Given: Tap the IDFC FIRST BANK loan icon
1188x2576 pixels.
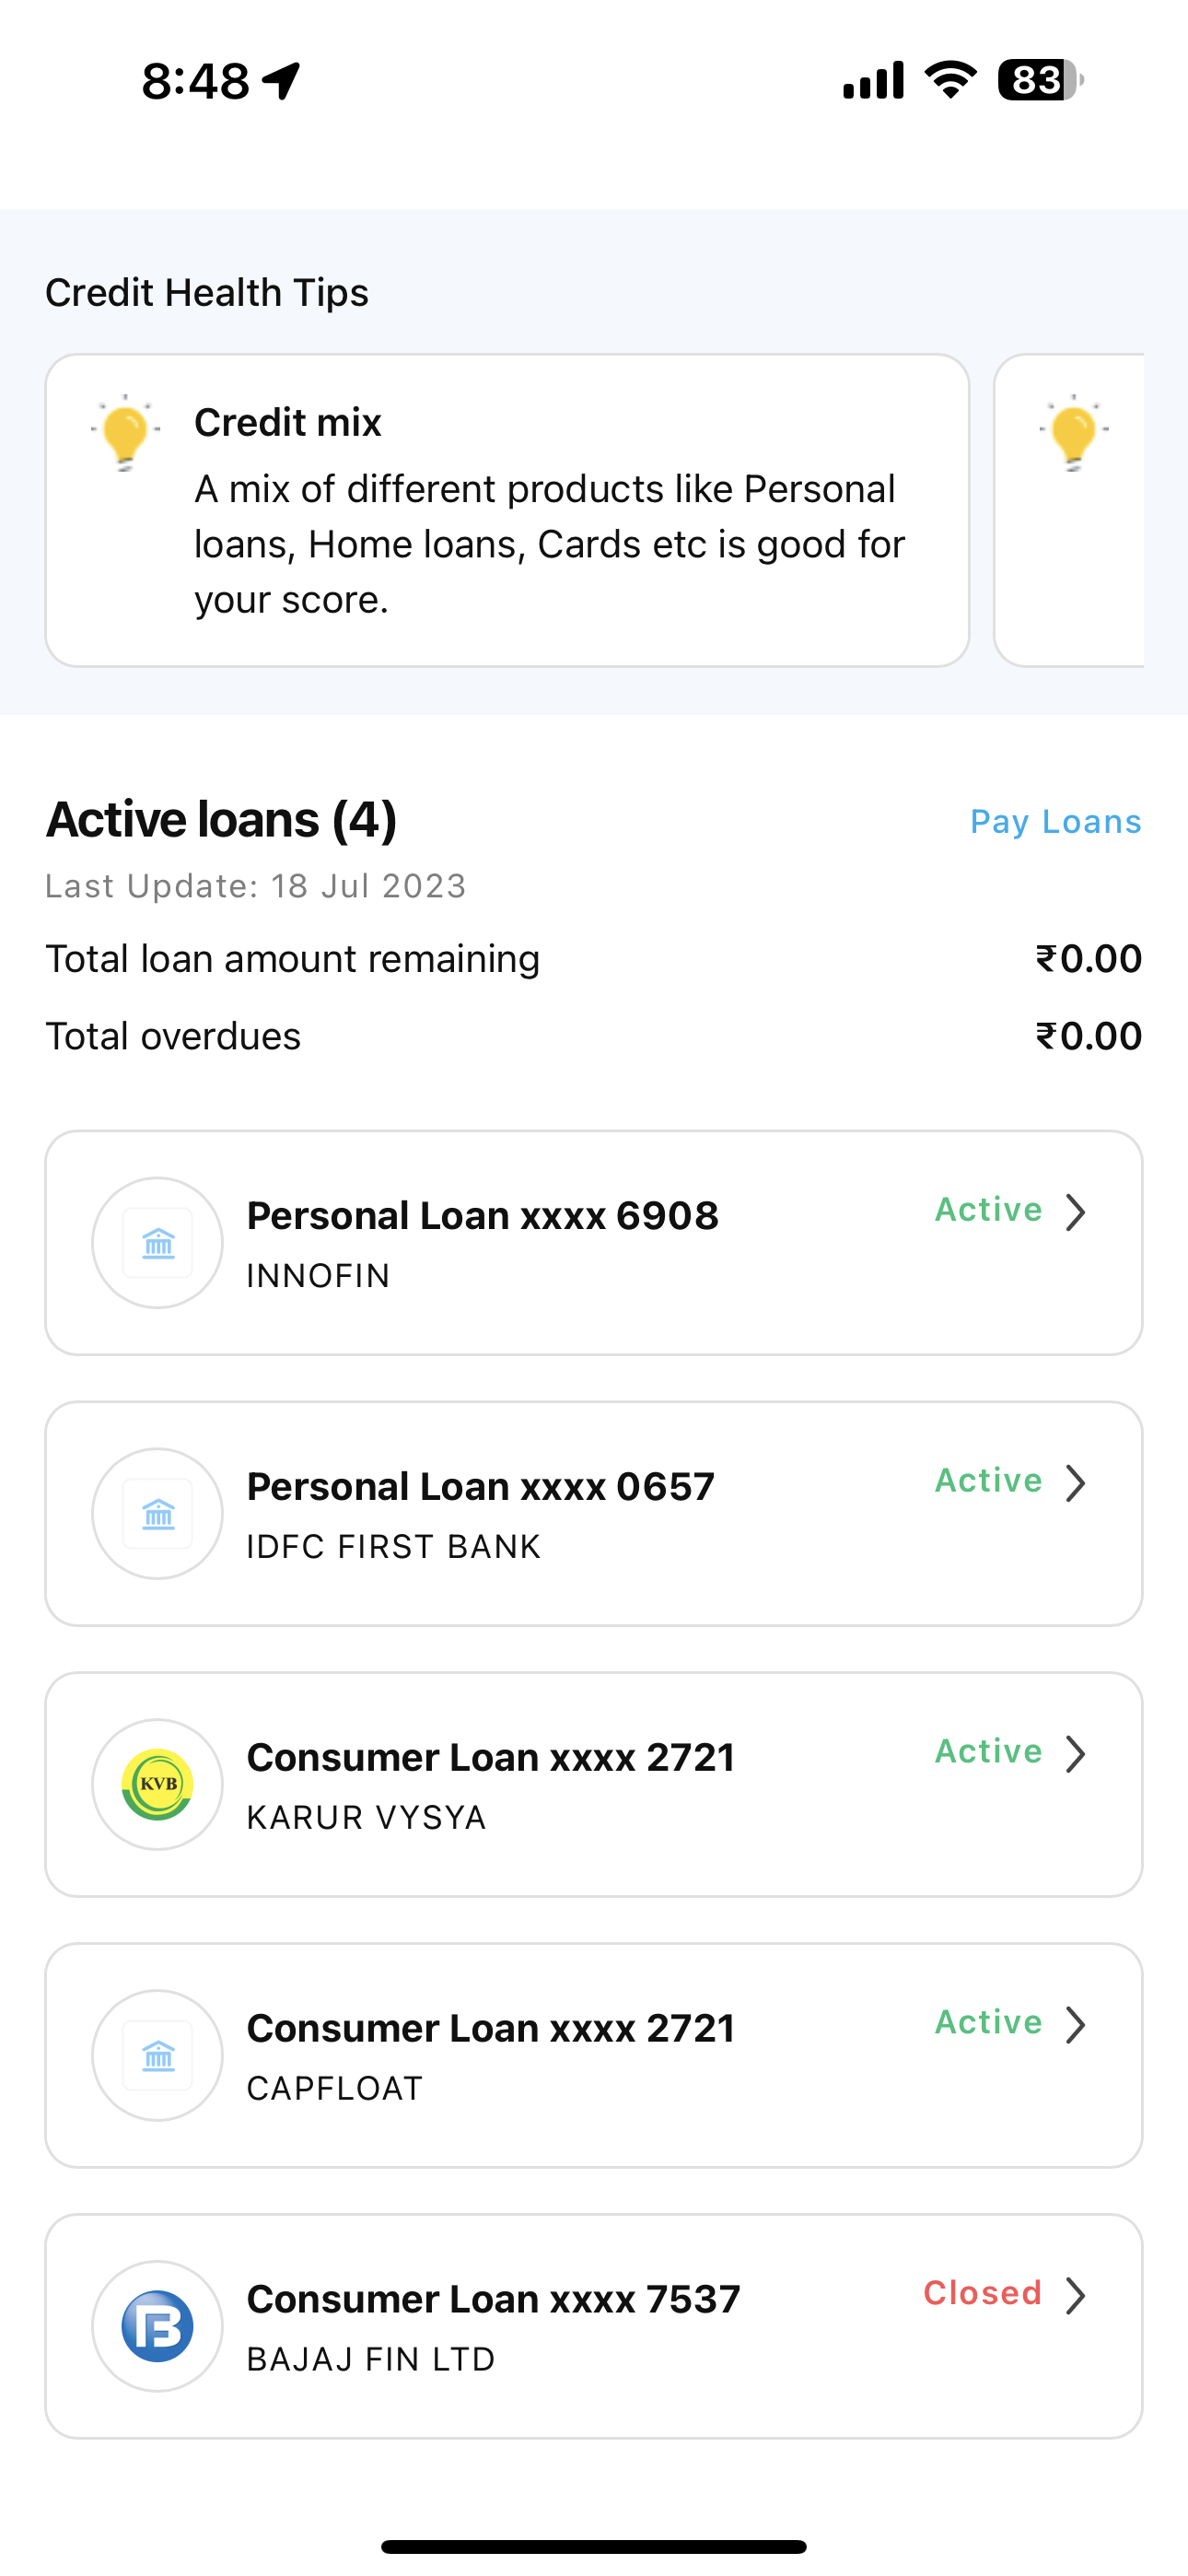Looking at the screenshot, I should click(x=157, y=1514).
